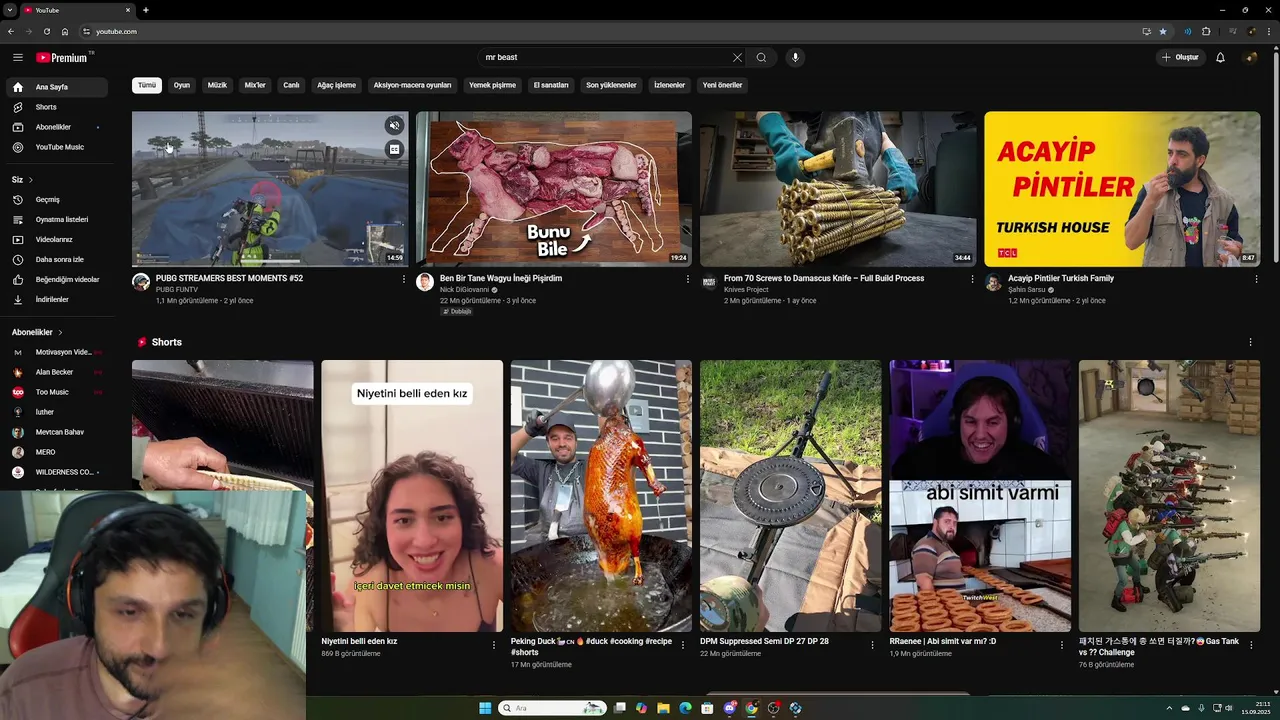Open more options for PUBG STREAMERS video
Screen dimensions: 1280x720
(x=404, y=279)
